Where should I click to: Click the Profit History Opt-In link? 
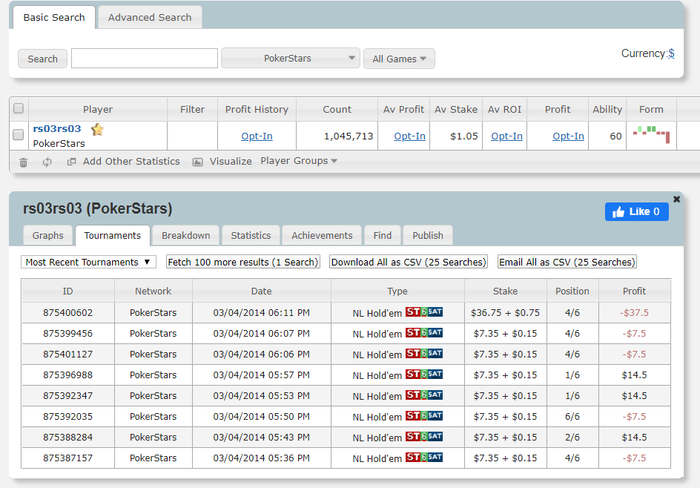click(x=257, y=136)
